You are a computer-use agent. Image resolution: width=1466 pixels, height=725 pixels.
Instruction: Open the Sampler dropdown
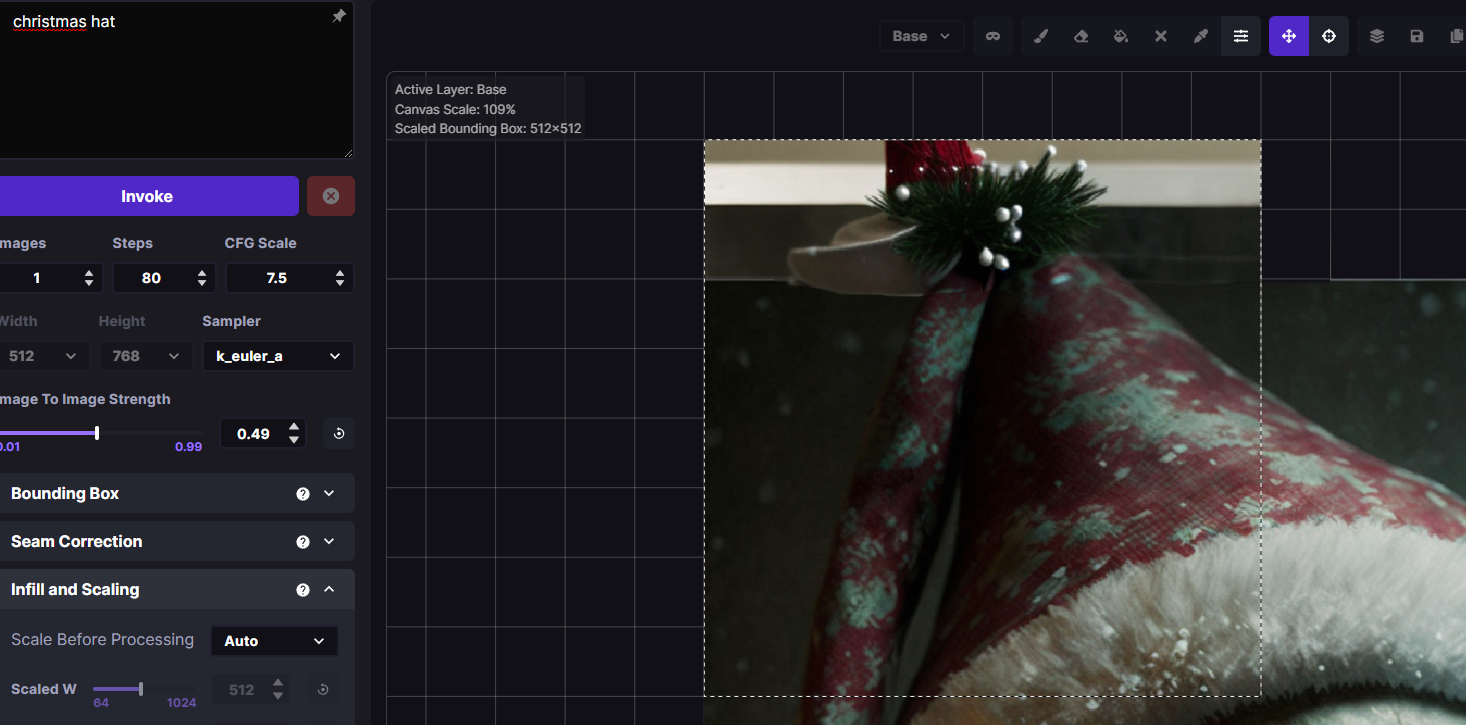coord(278,356)
